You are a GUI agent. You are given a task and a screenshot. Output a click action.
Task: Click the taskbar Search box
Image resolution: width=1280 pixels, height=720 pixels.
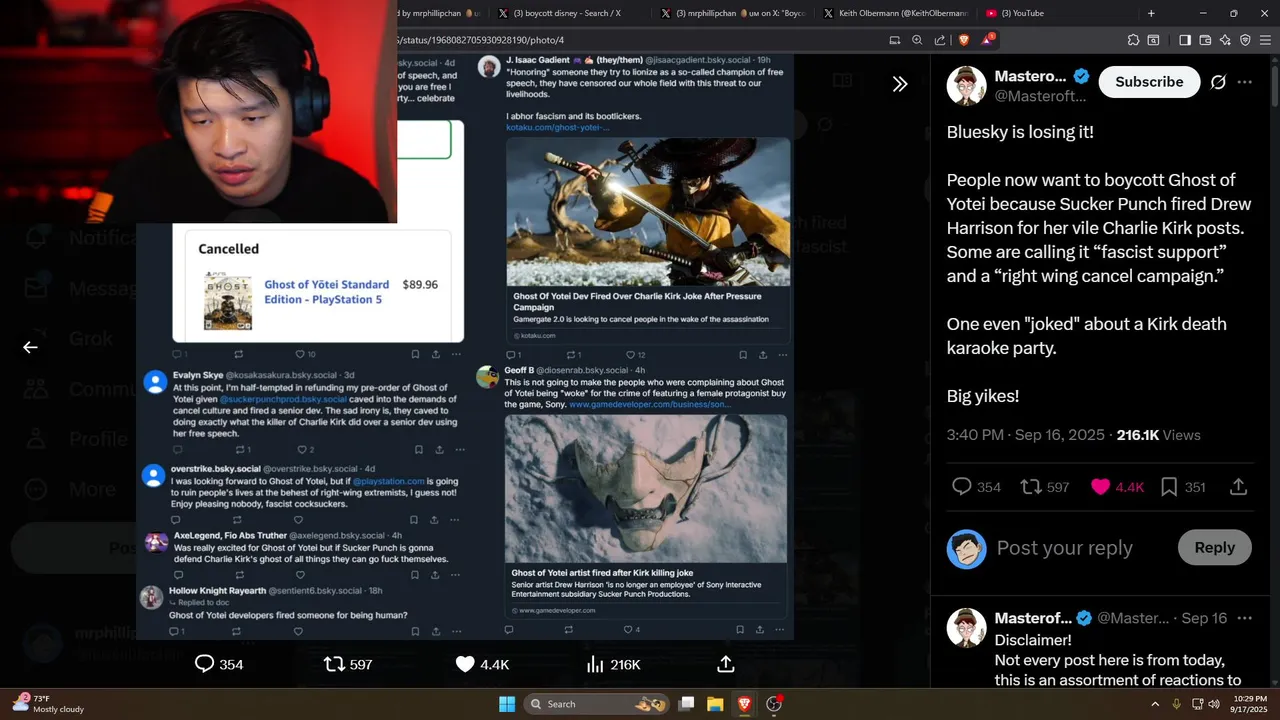tap(598, 704)
